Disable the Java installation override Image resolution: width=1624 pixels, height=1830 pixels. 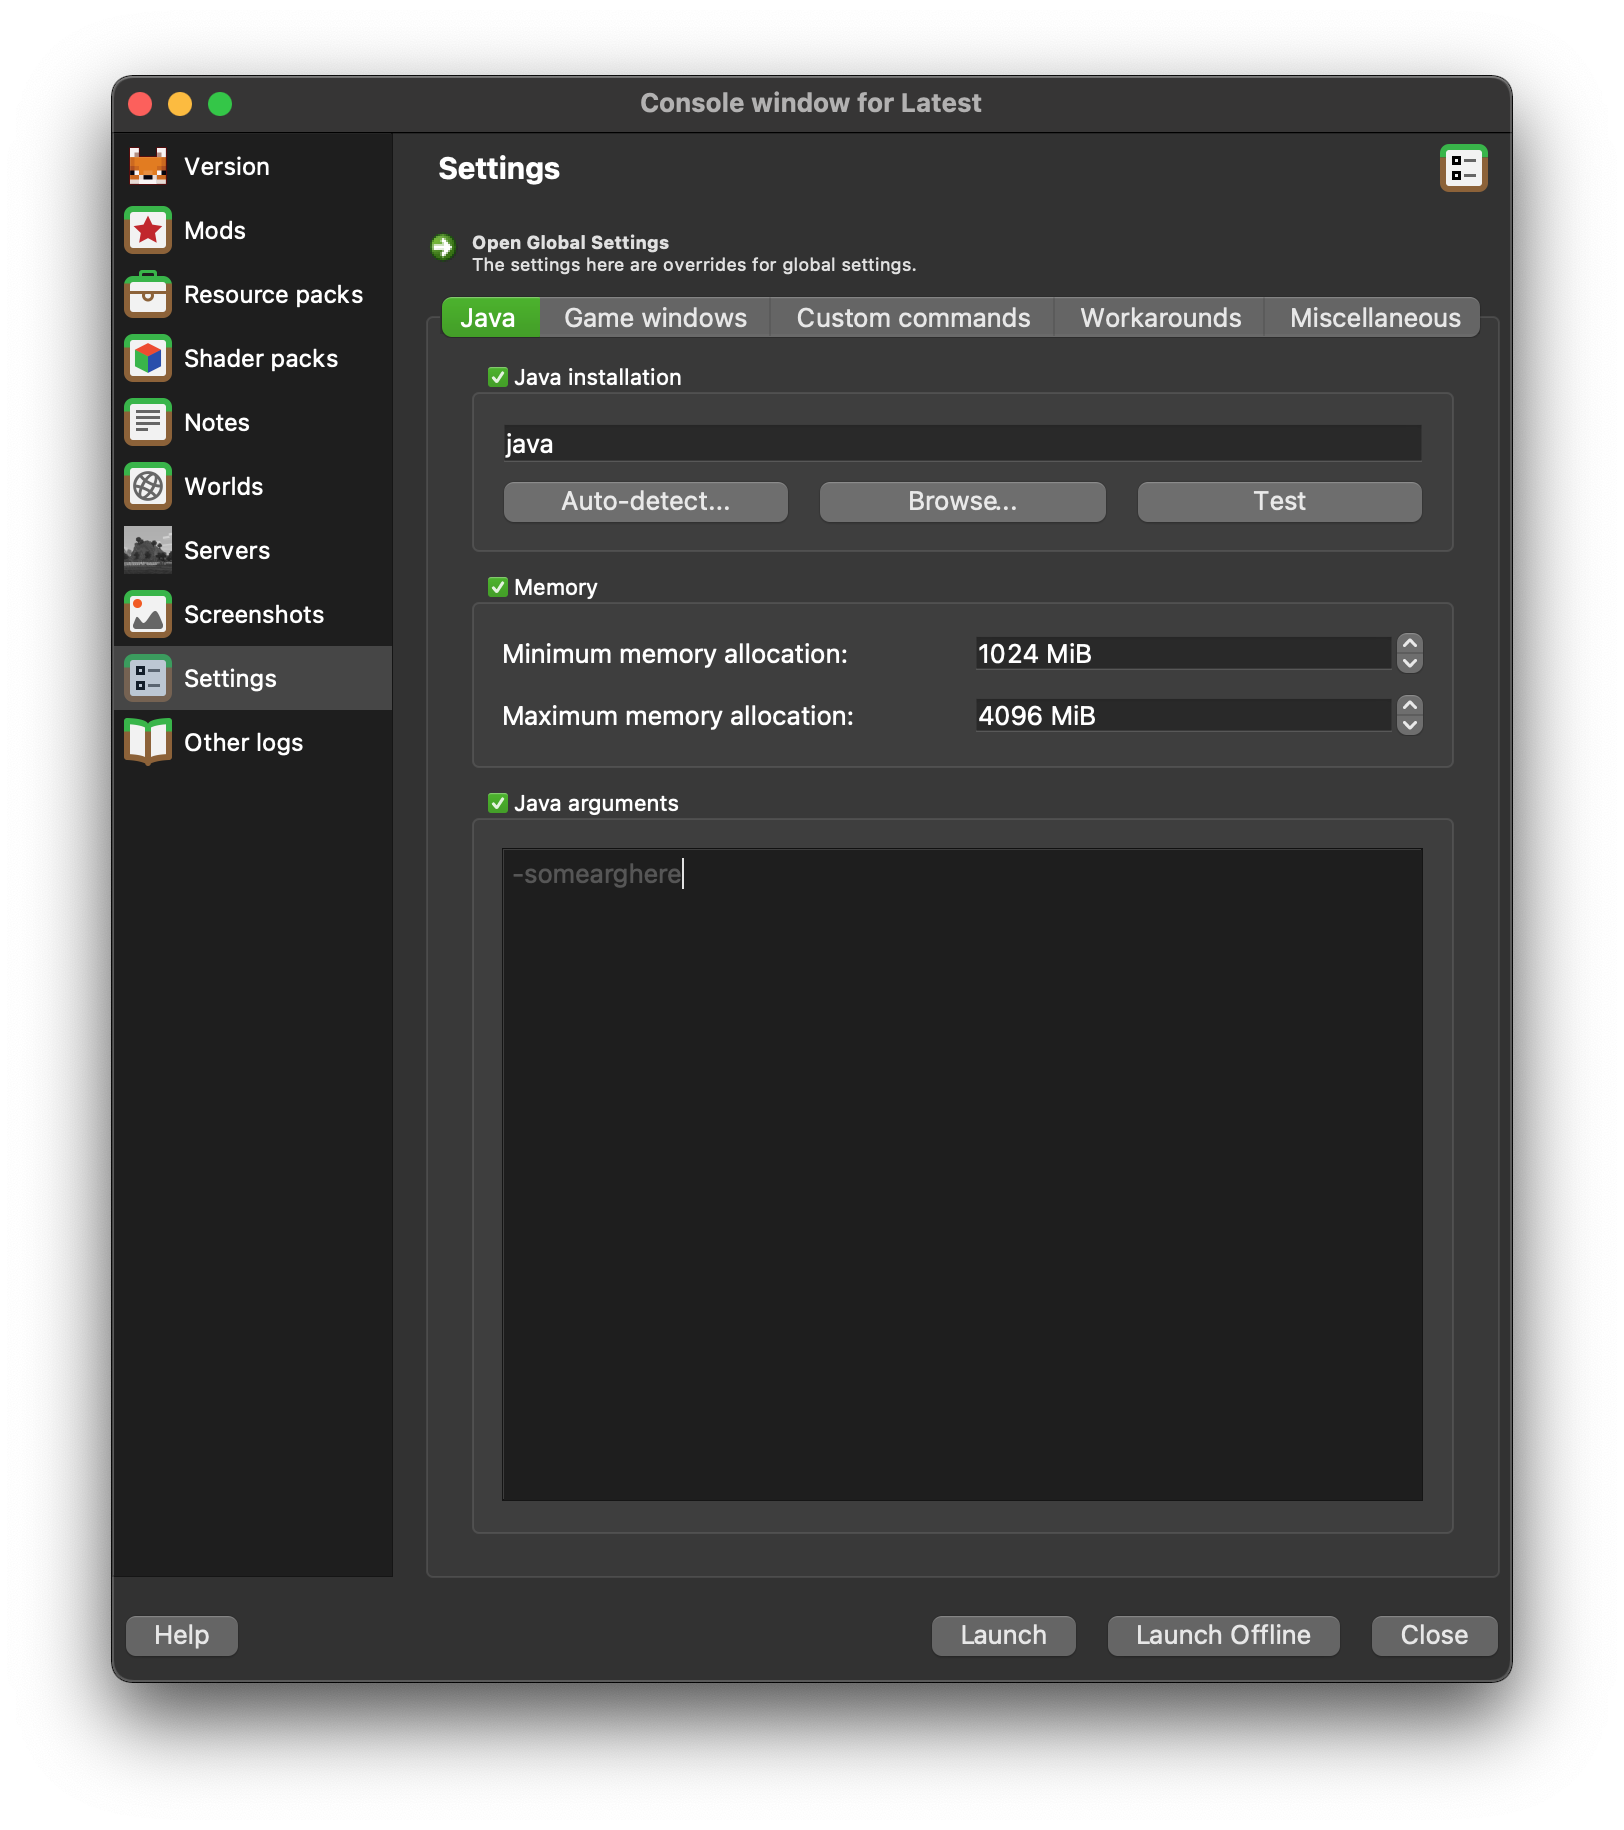(497, 377)
